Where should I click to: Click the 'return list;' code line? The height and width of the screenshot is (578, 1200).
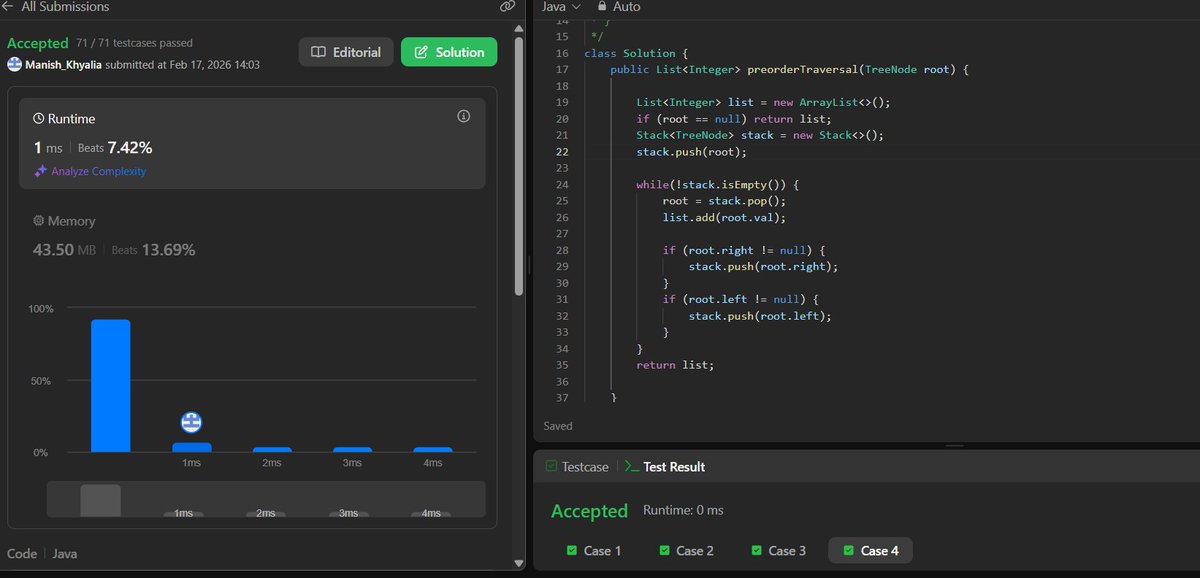[x=675, y=365]
